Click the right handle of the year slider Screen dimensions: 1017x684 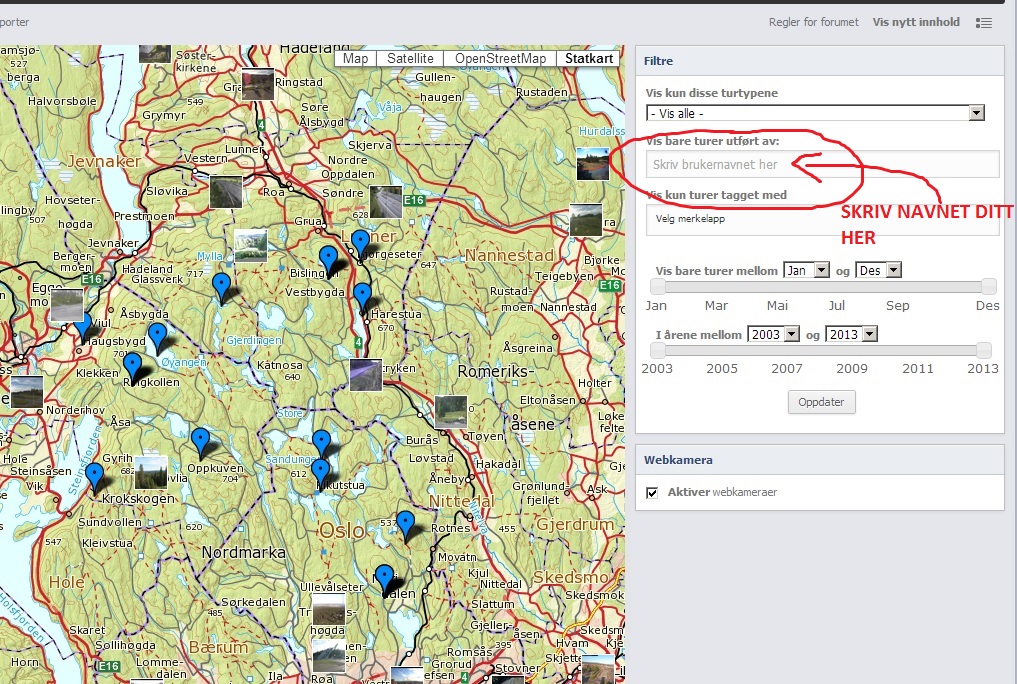984,350
